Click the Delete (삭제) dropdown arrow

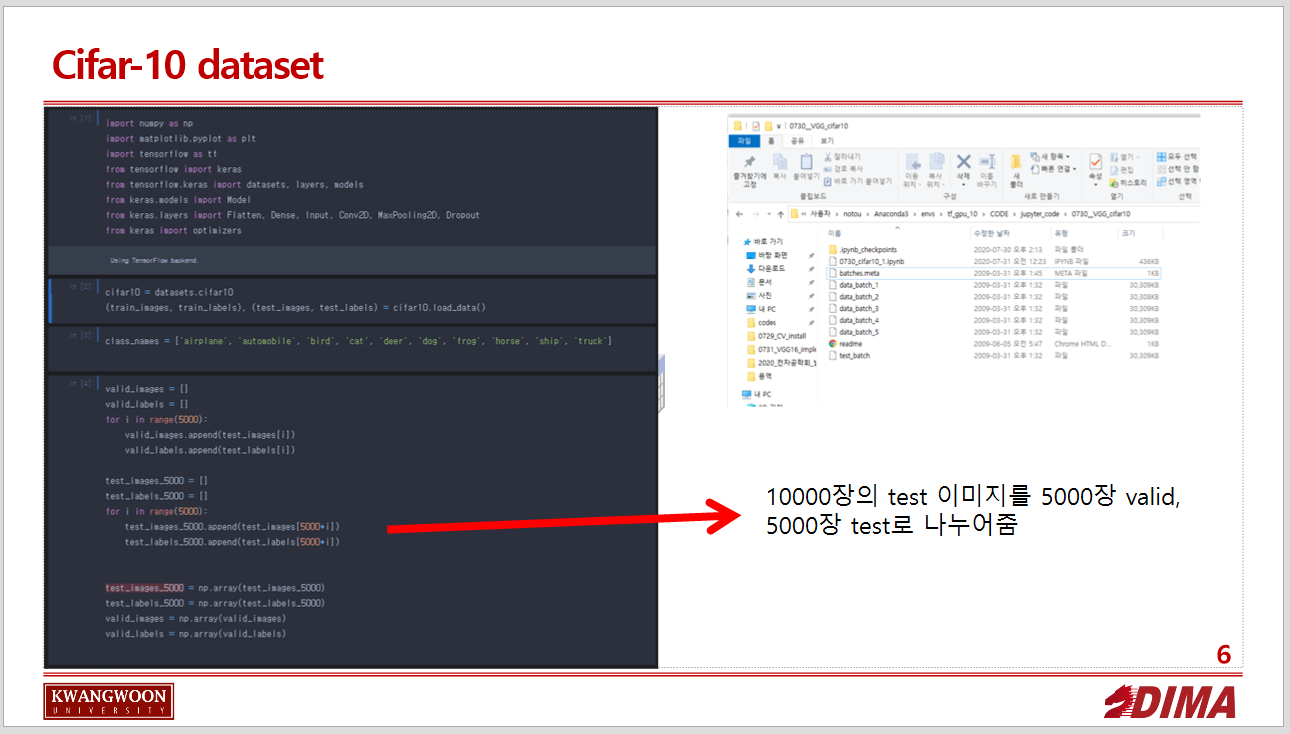tap(963, 185)
